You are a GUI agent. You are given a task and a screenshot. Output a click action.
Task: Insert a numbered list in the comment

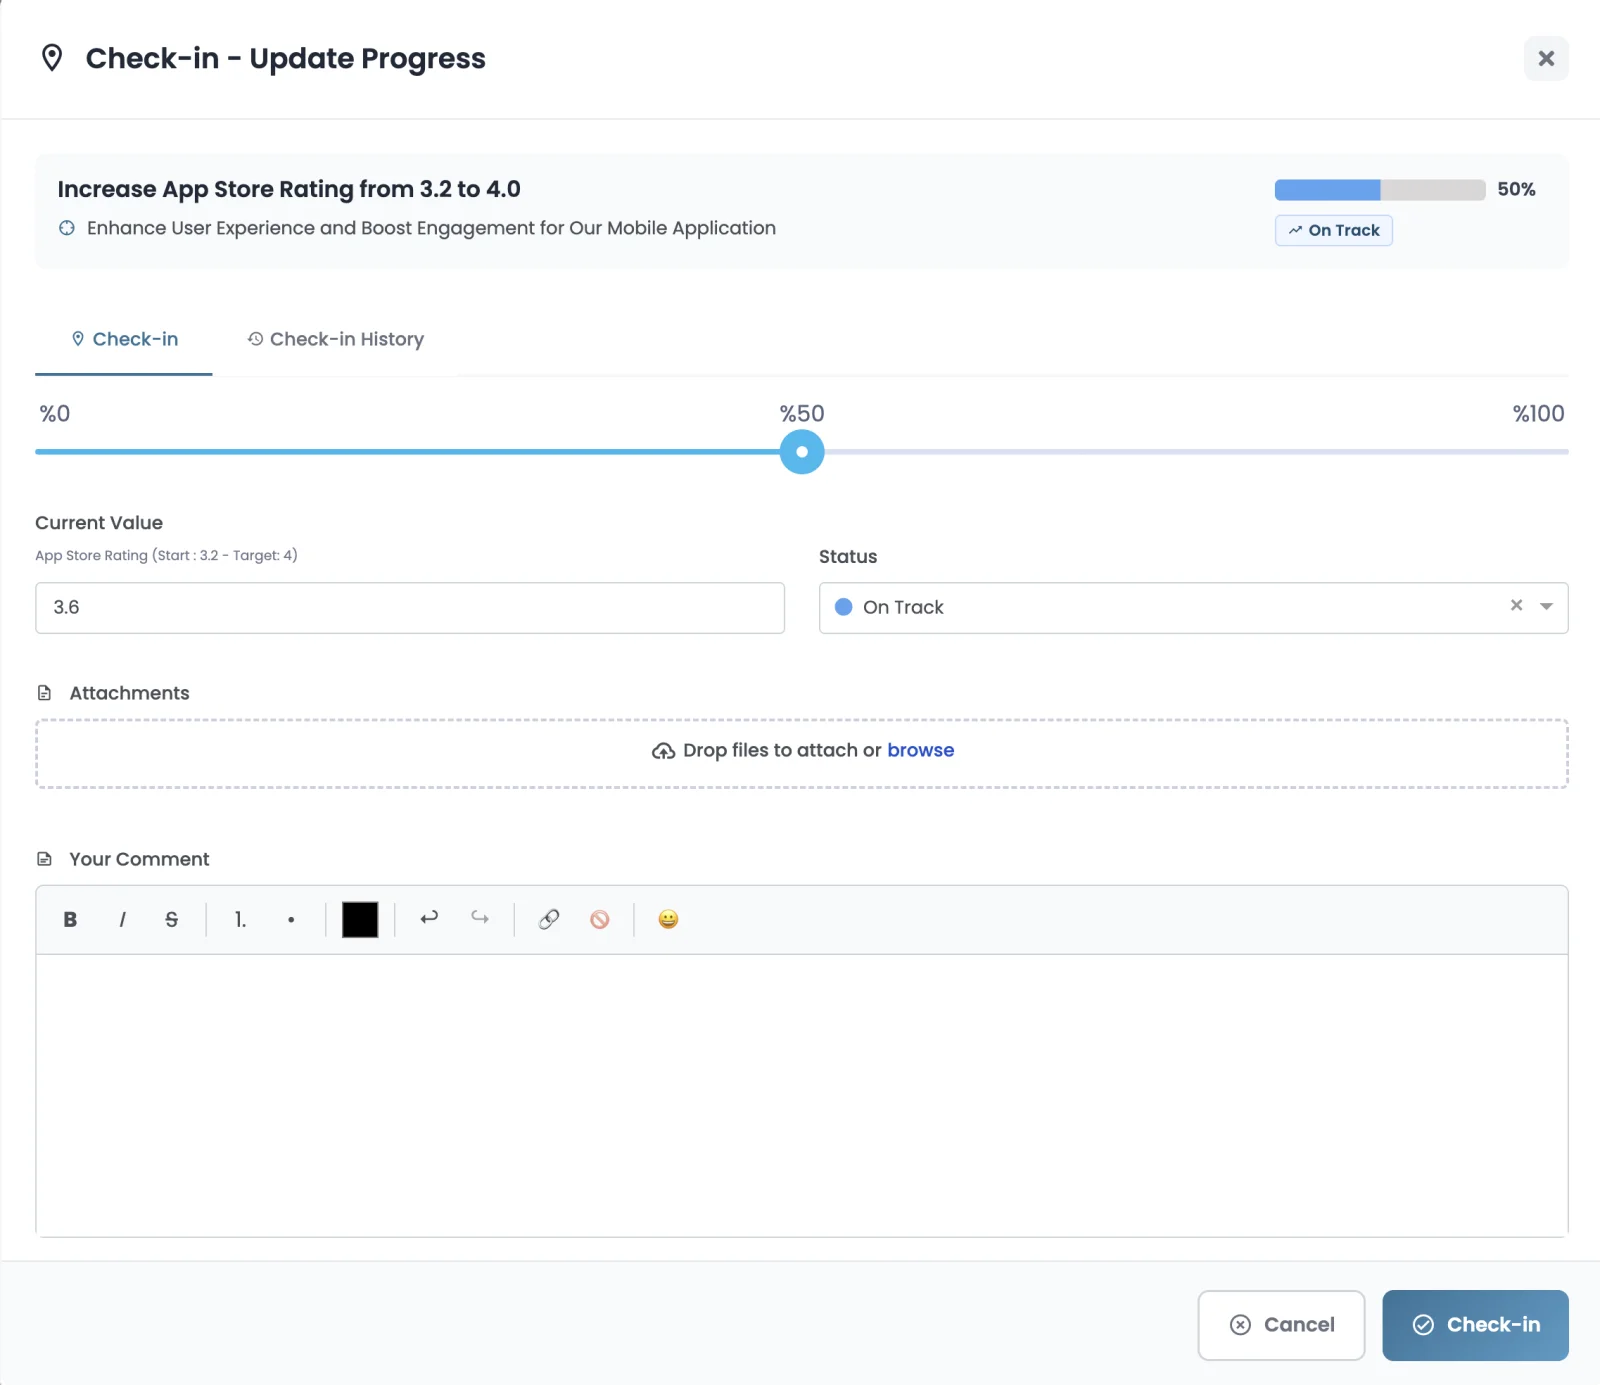(239, 919)
